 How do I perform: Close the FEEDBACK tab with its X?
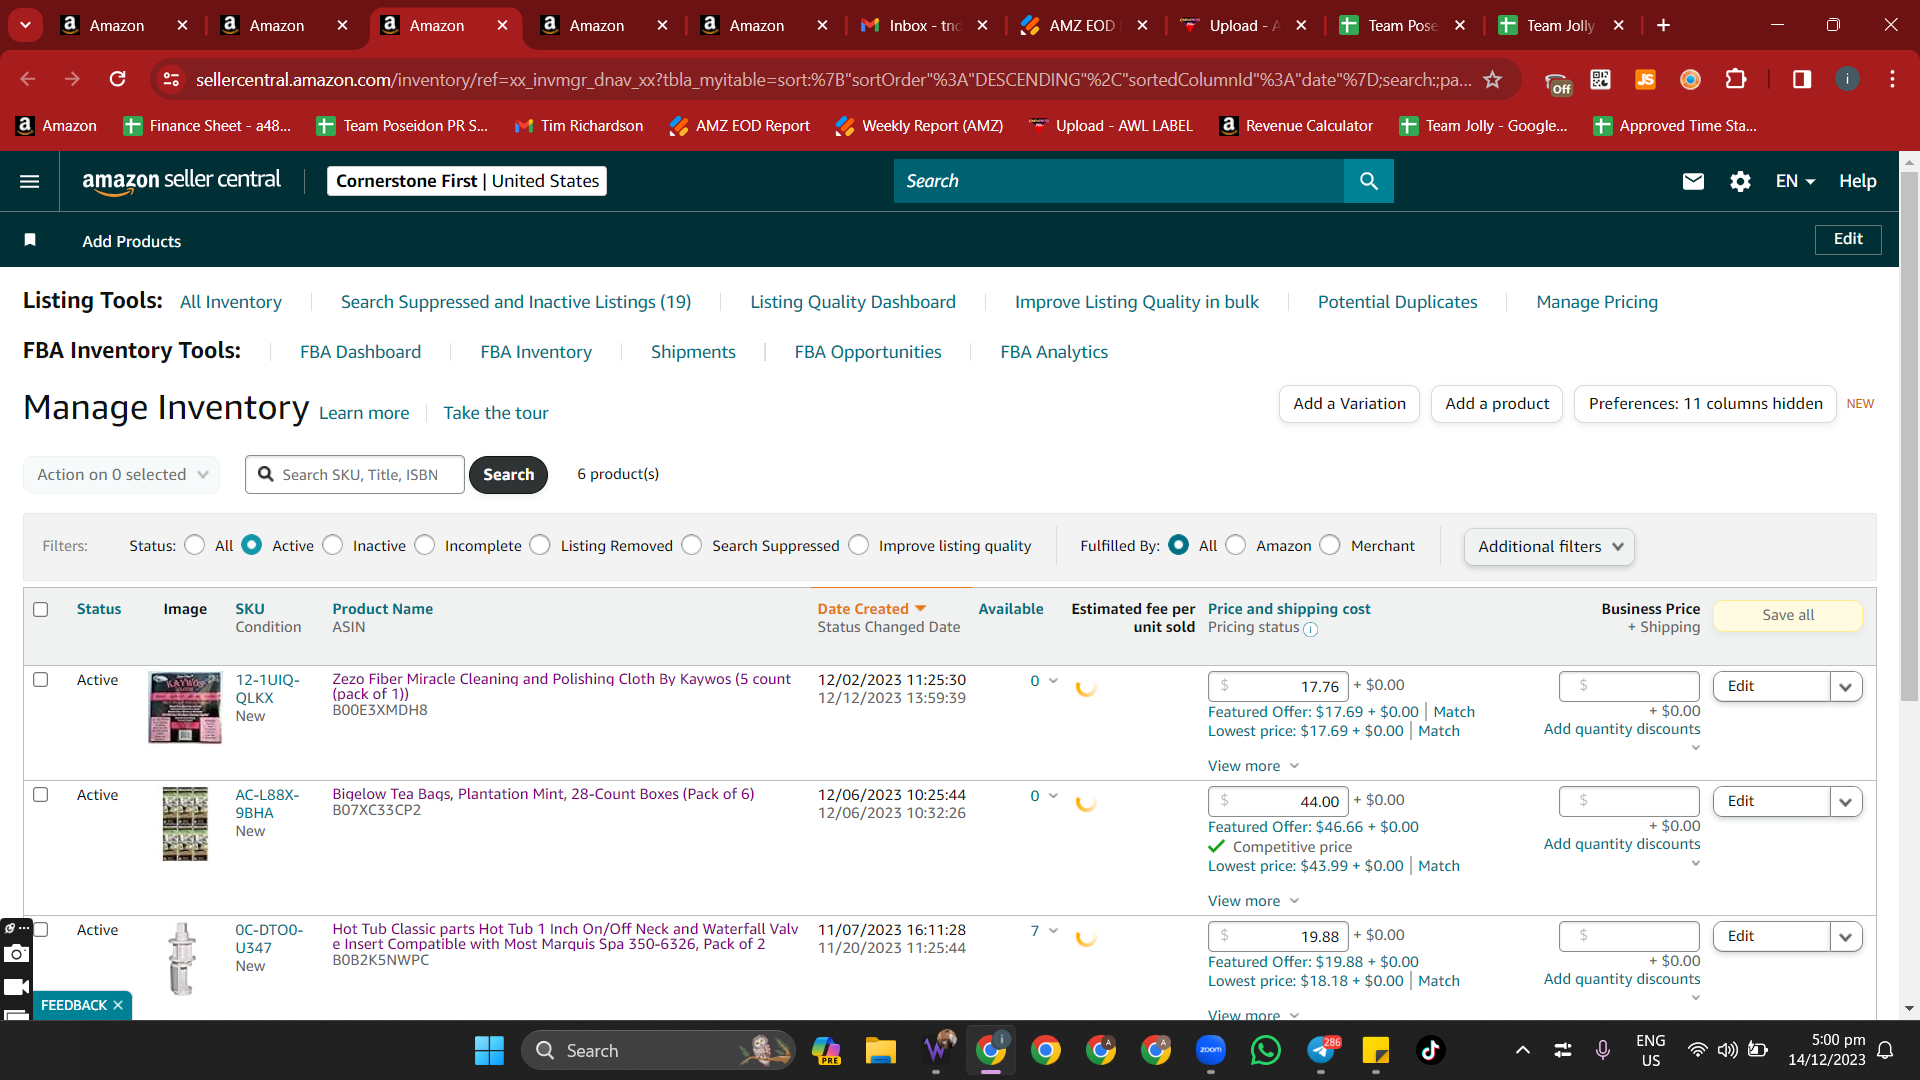[x=118, y=1005]
